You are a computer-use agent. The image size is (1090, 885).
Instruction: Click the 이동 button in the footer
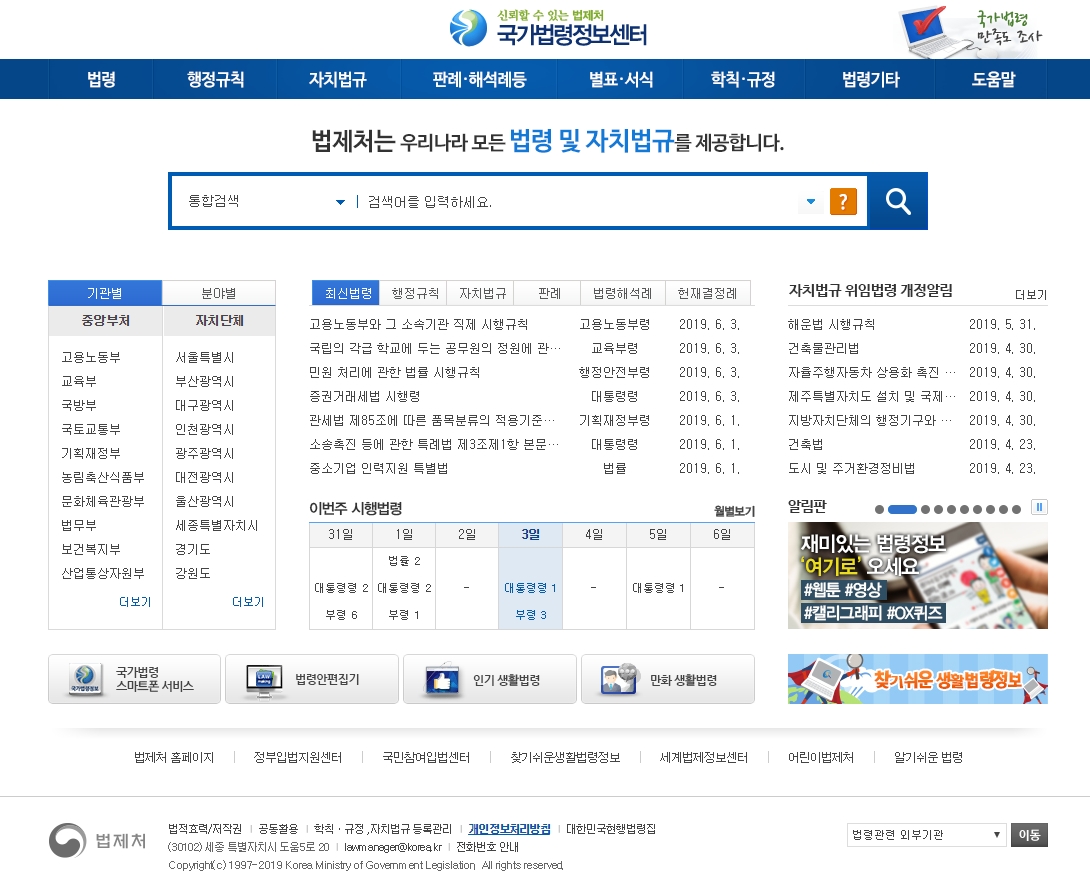coord(1029,835)
